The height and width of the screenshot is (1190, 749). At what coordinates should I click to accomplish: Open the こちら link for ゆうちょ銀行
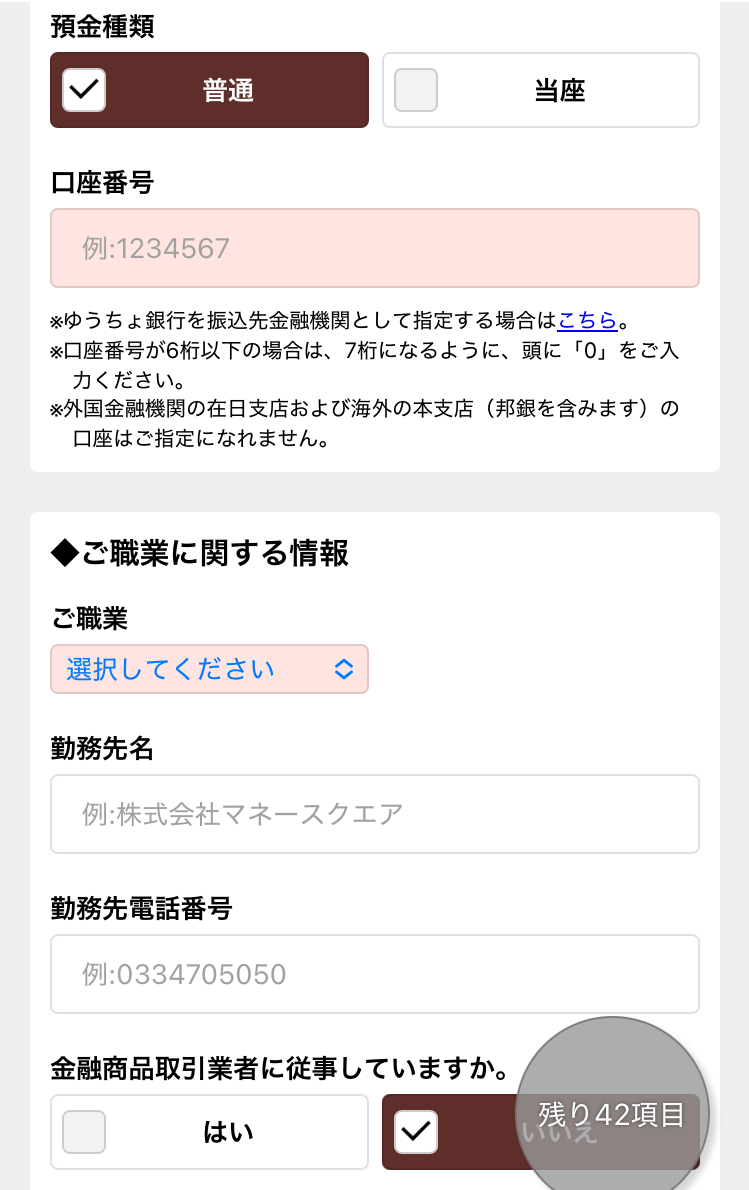[587, 321]
